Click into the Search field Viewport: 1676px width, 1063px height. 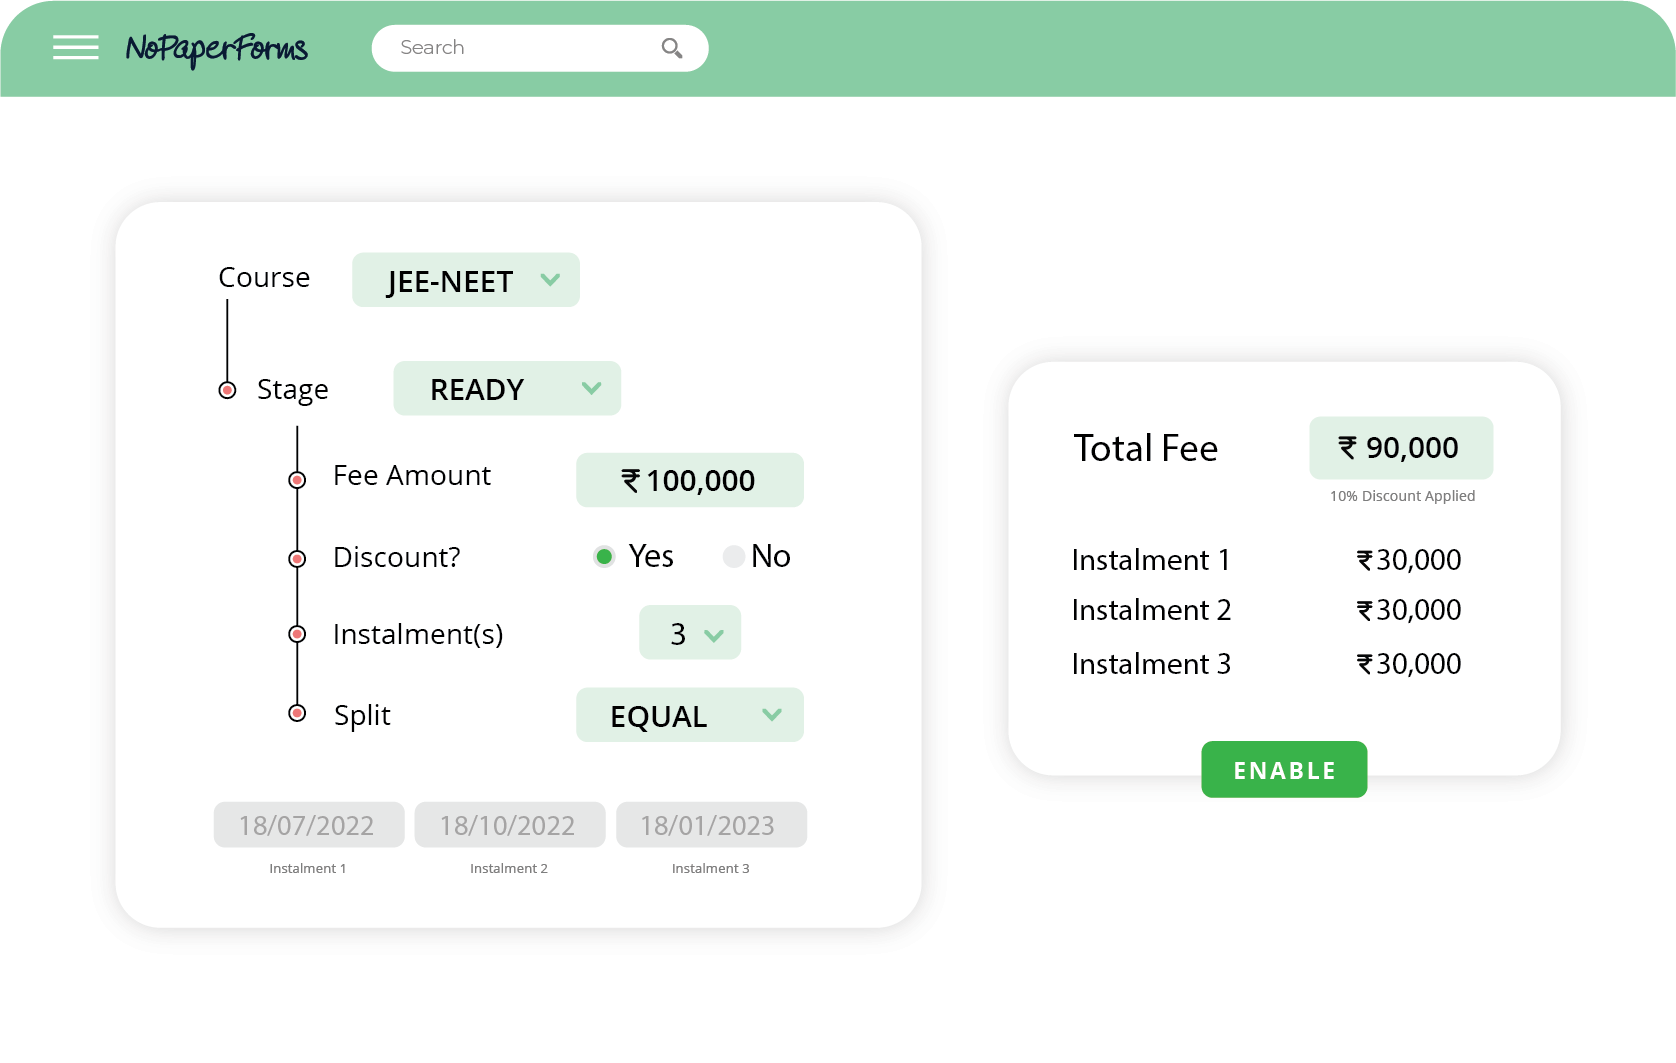tap(540, 48)
